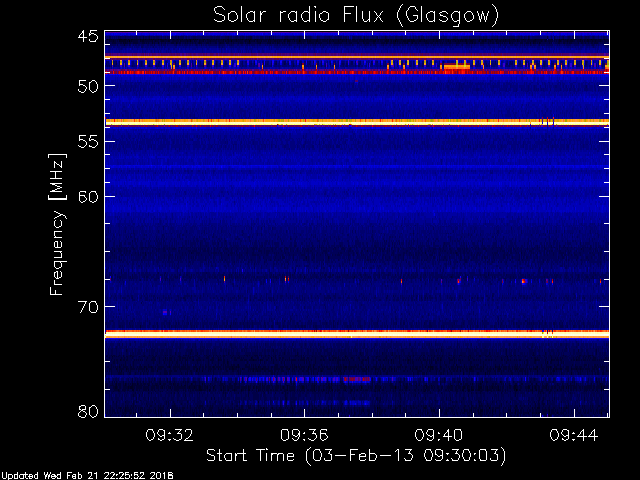Click the 09:40 time axis label
The image size is (640, 480).
[x=439, y=435]
